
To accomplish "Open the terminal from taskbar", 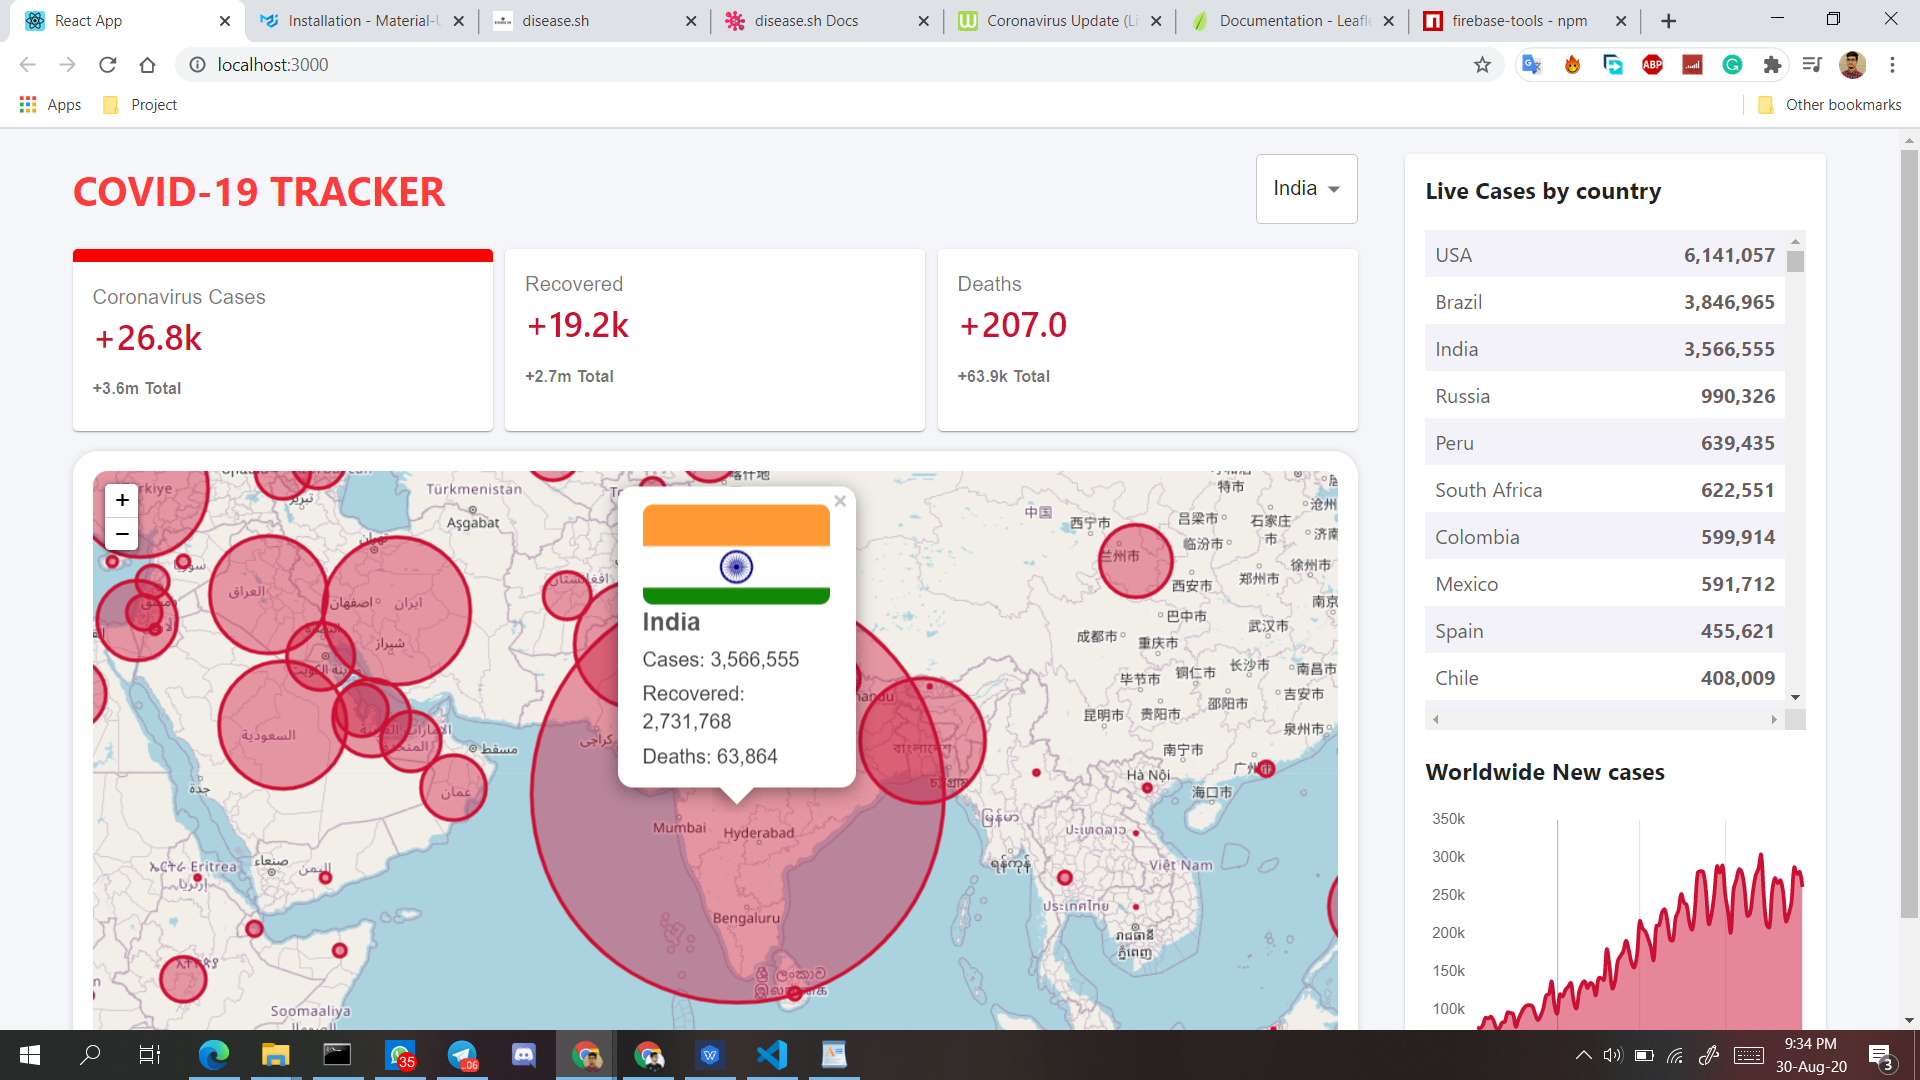I will pos(337,1055).
